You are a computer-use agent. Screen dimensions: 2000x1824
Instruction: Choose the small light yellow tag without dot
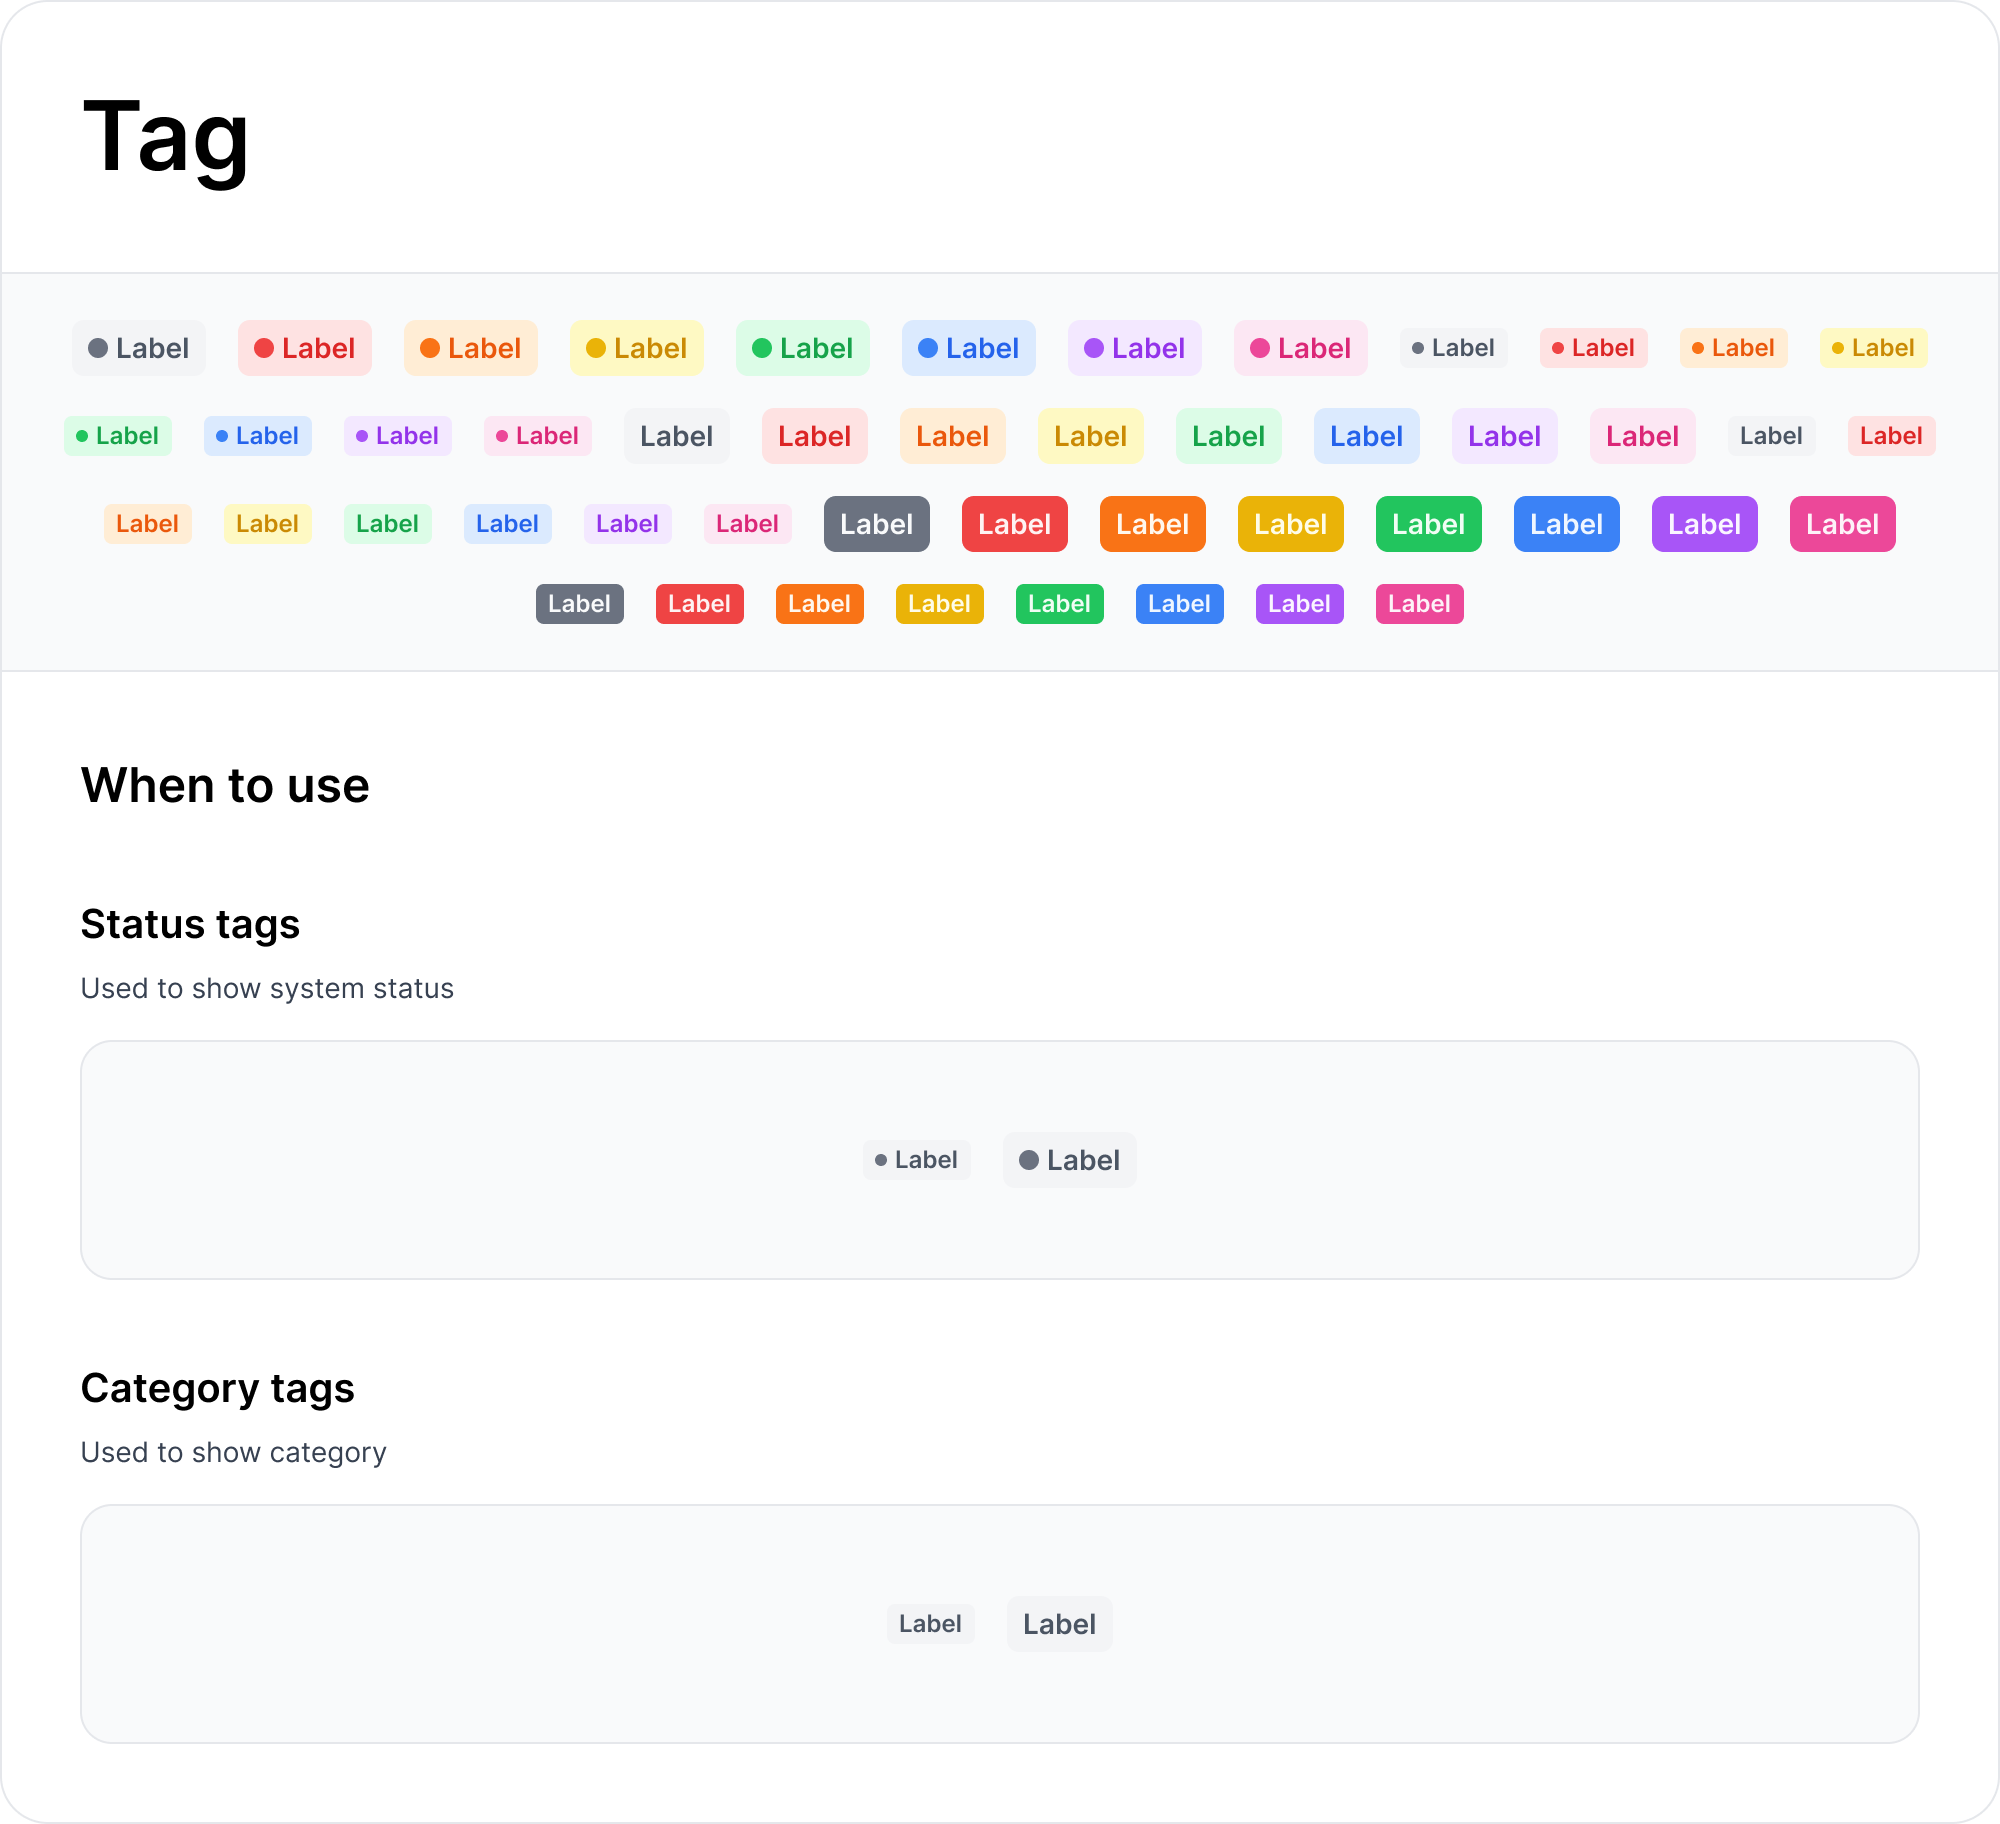click(268, 524)
